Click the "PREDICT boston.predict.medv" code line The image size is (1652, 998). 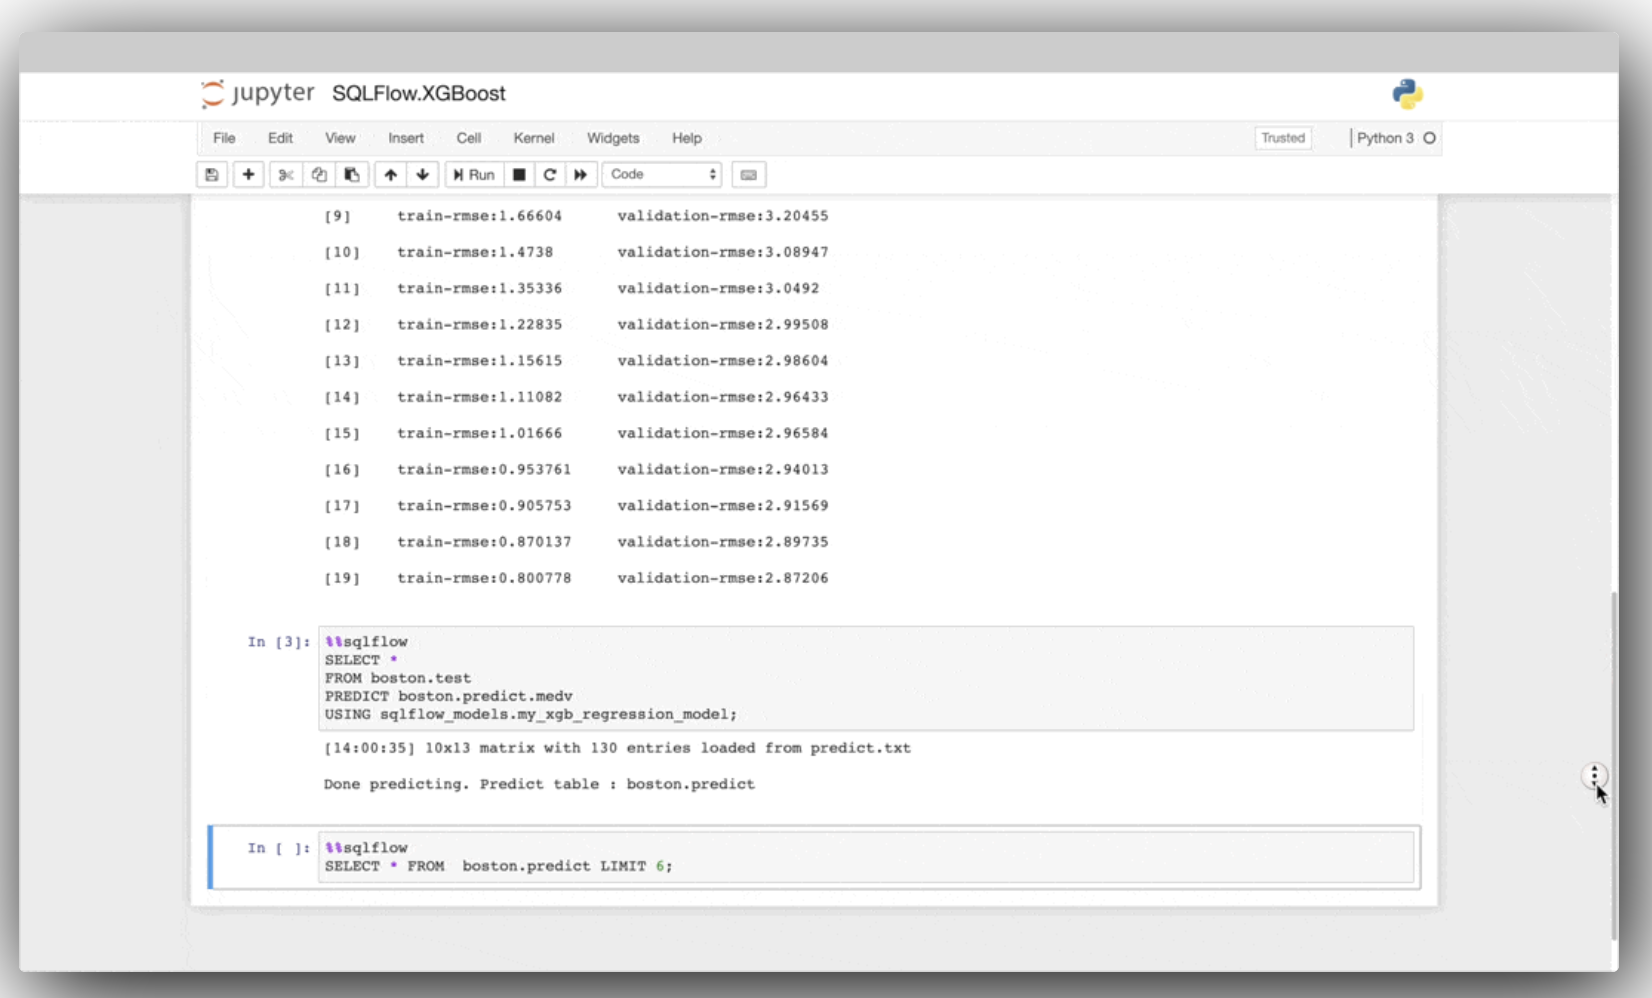point(449,696)
